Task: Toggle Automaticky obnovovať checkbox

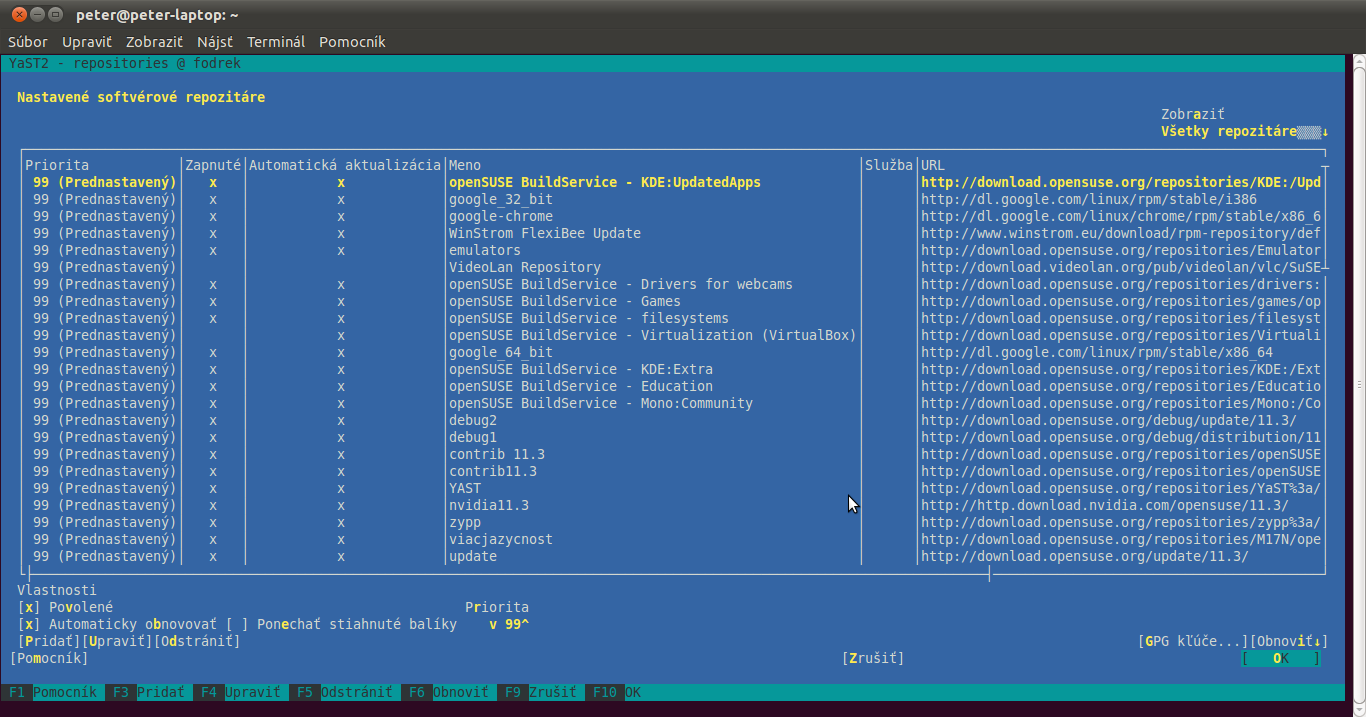Action: (x=29, y=624)
